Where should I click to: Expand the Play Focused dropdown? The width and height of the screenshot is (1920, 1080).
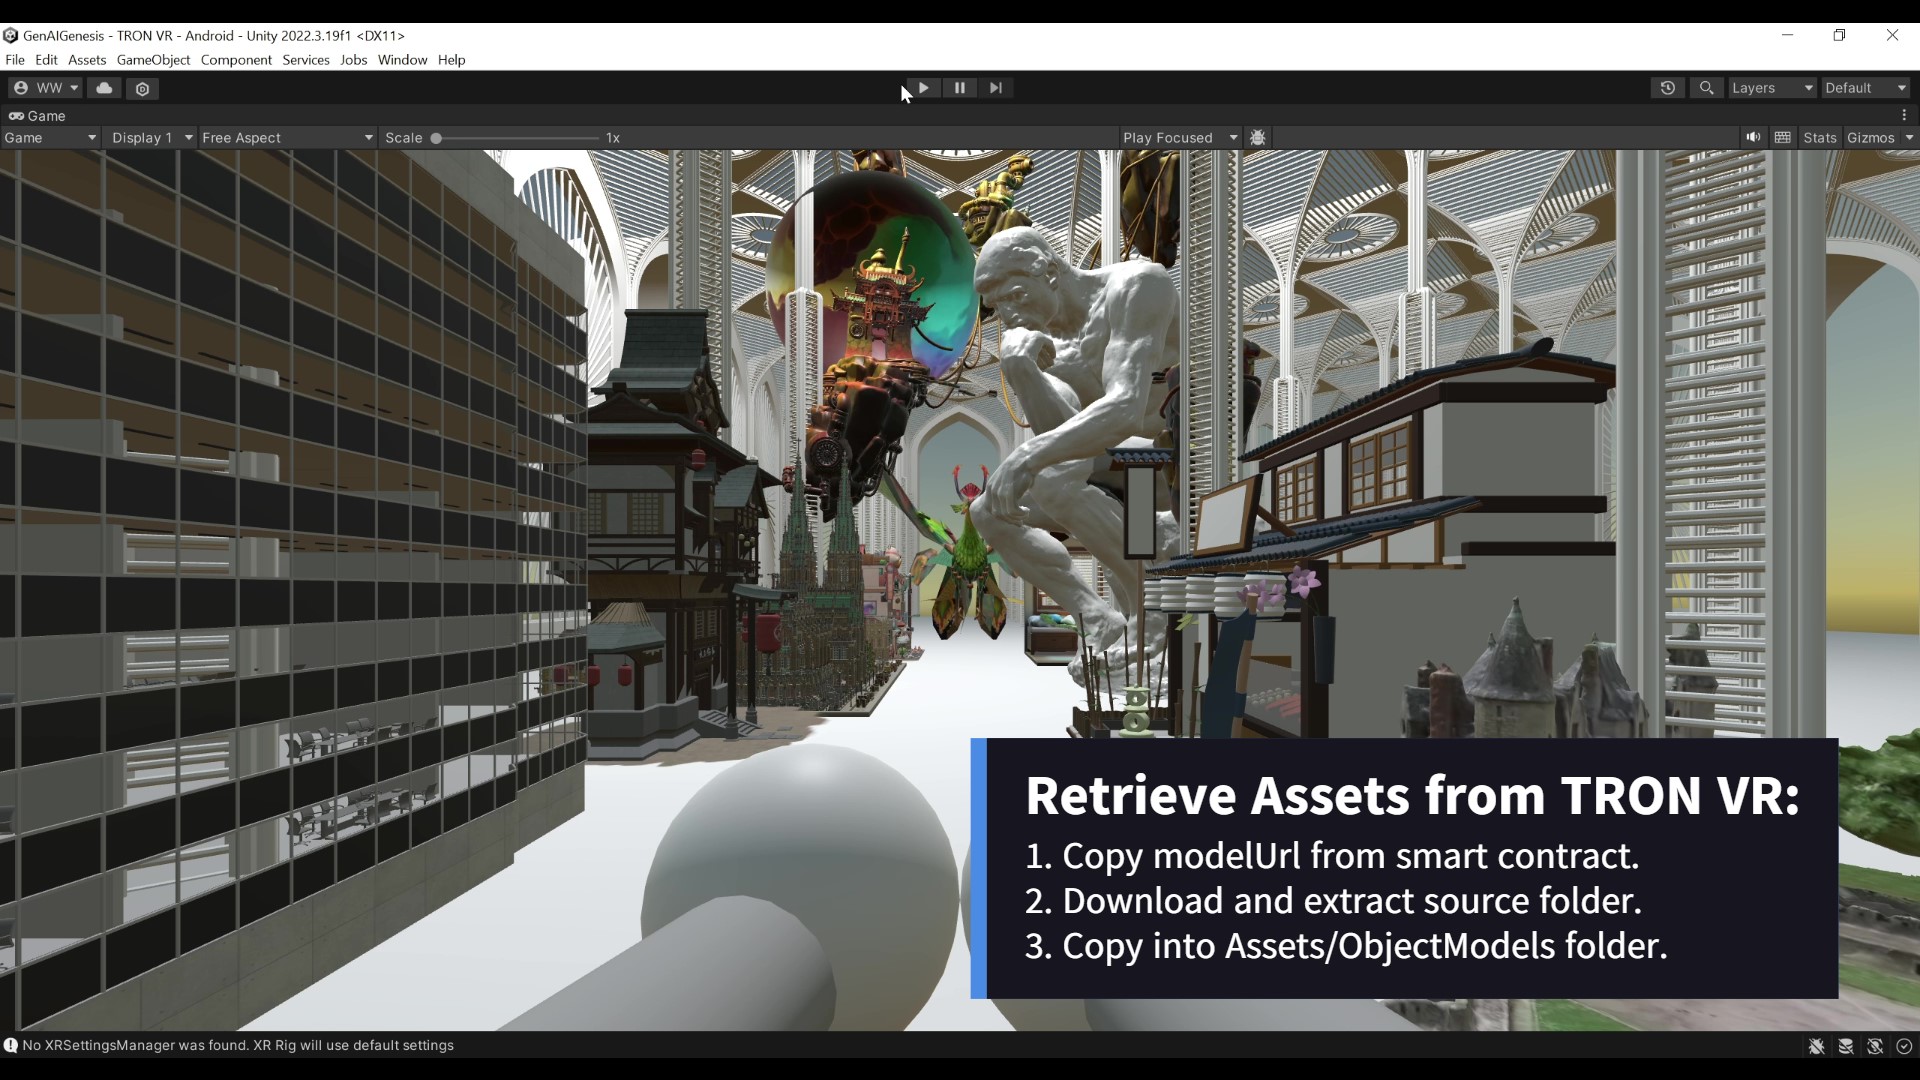[x=1180, y=138]
